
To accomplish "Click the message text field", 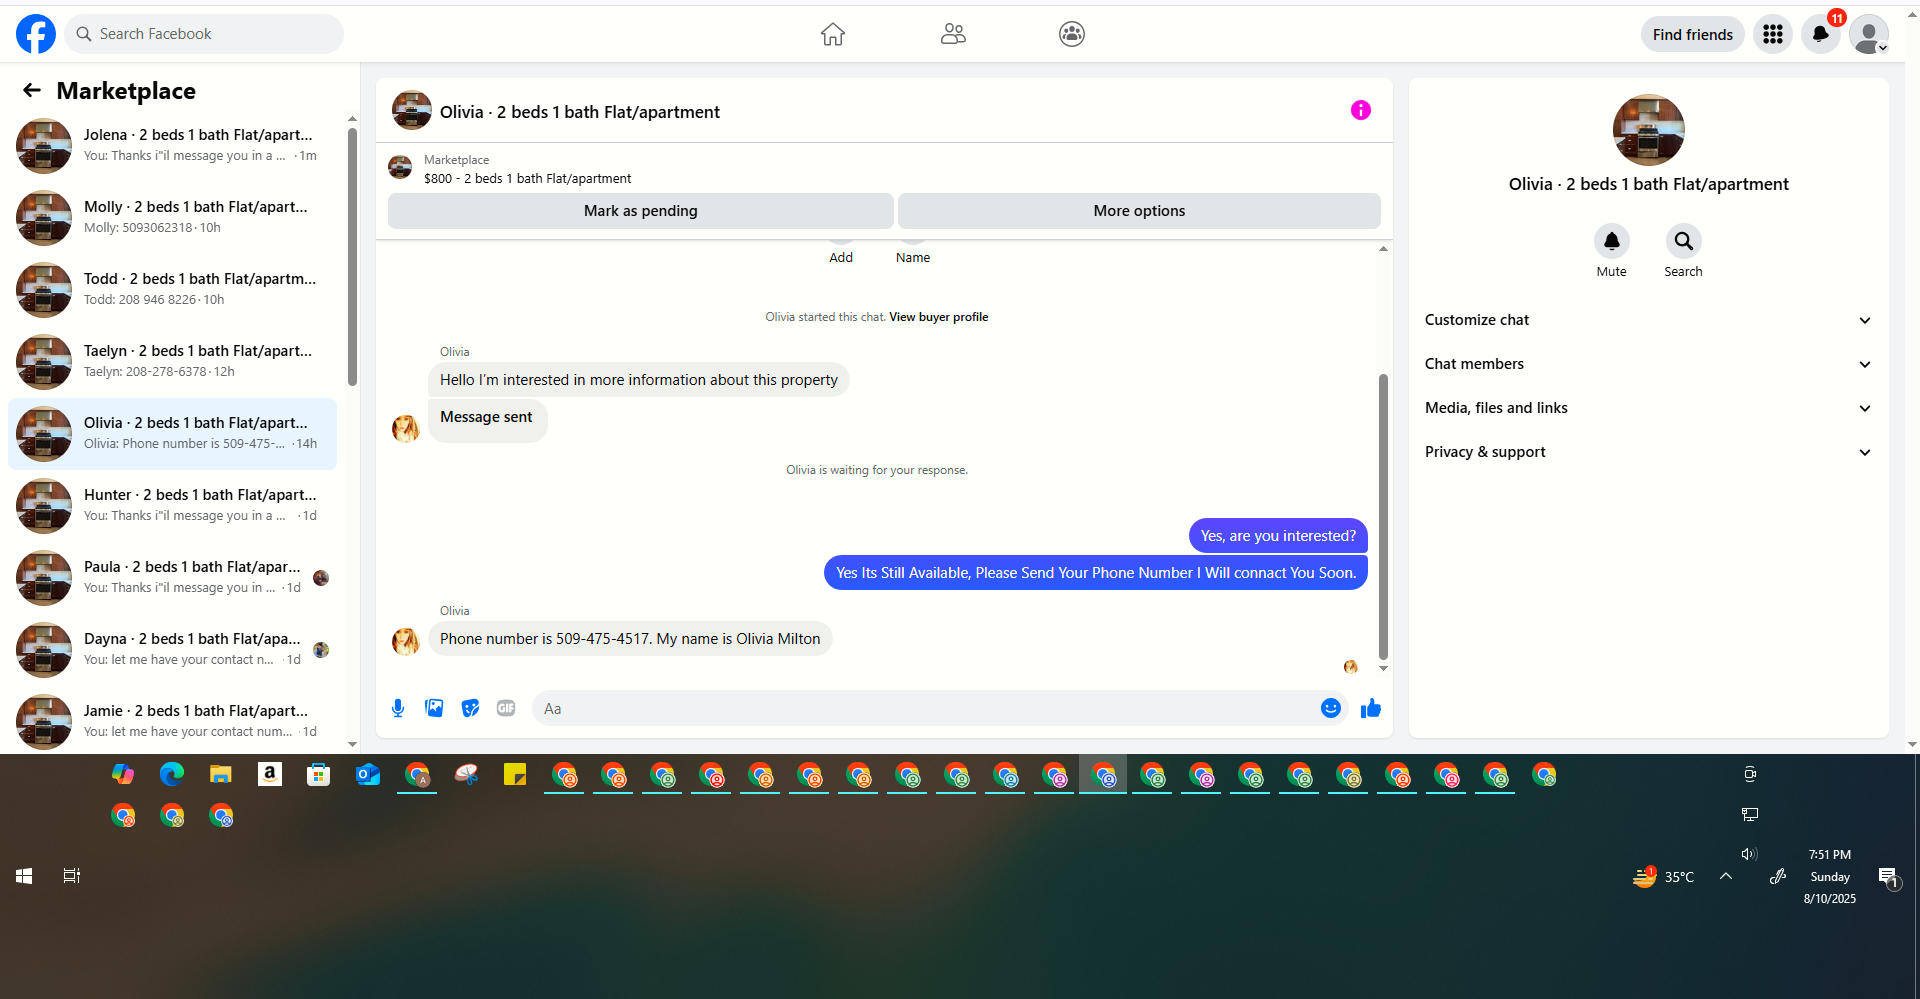I will [x=925, y=708].
